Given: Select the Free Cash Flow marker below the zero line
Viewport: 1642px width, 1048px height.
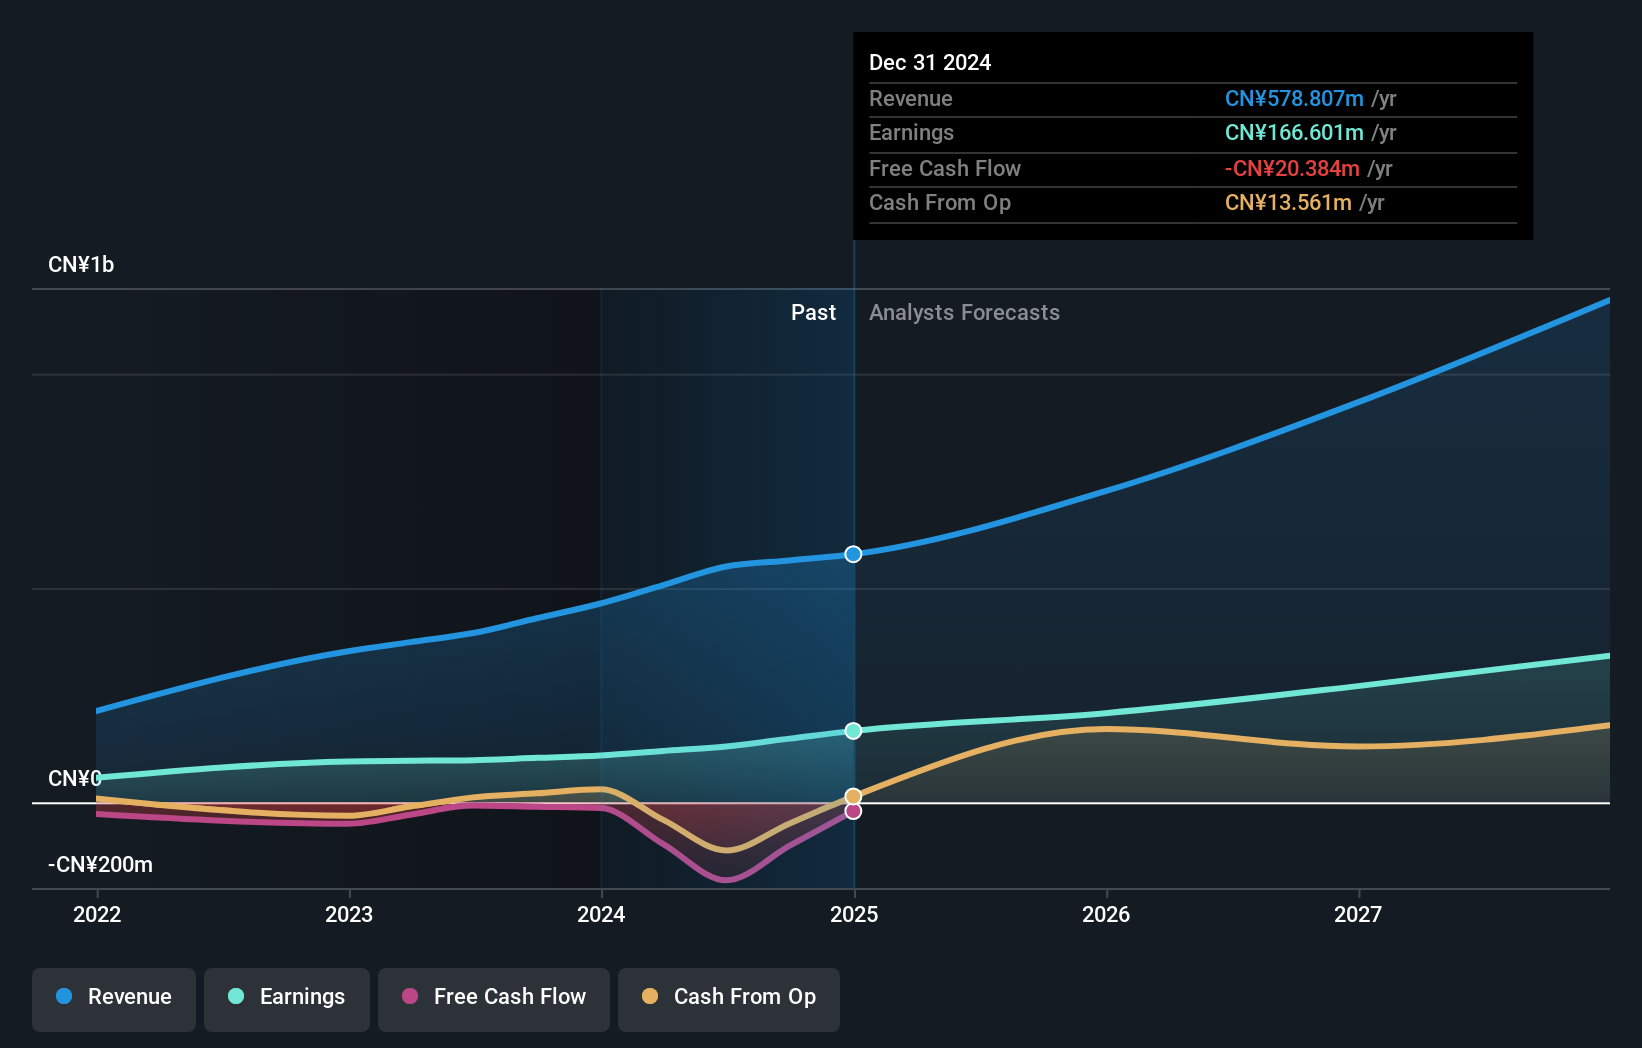Looking at the screenshot, I should point(853,810).
